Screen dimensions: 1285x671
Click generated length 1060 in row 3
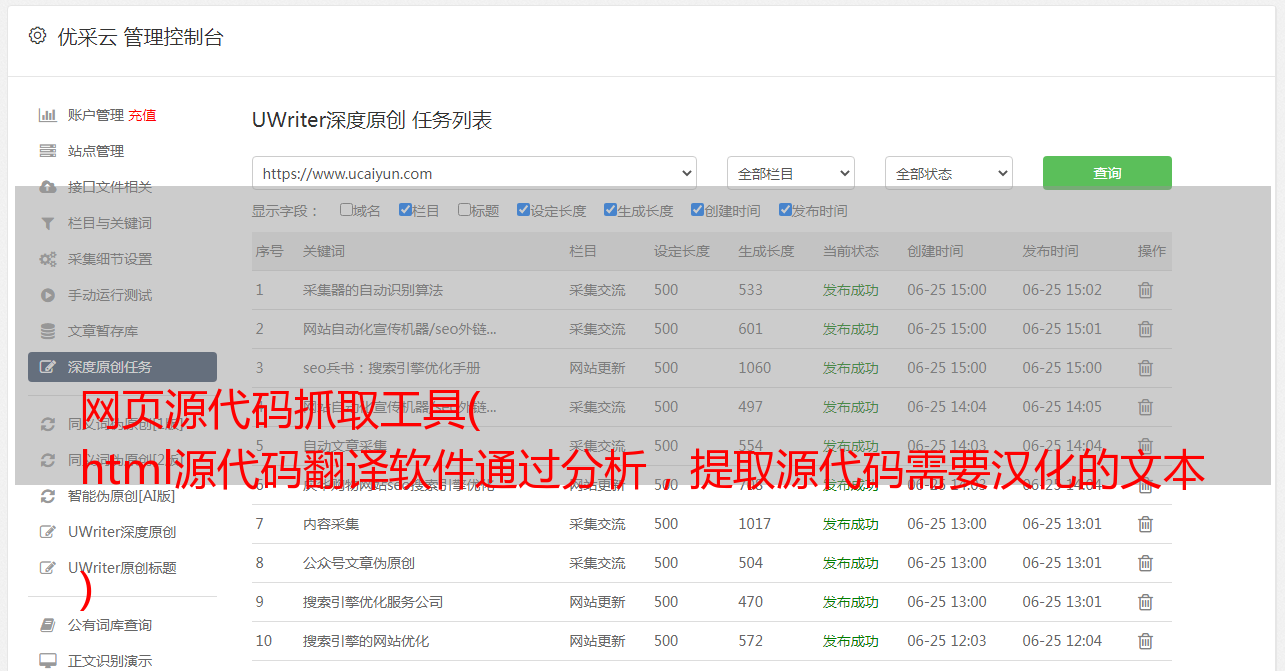pos(755,368)
